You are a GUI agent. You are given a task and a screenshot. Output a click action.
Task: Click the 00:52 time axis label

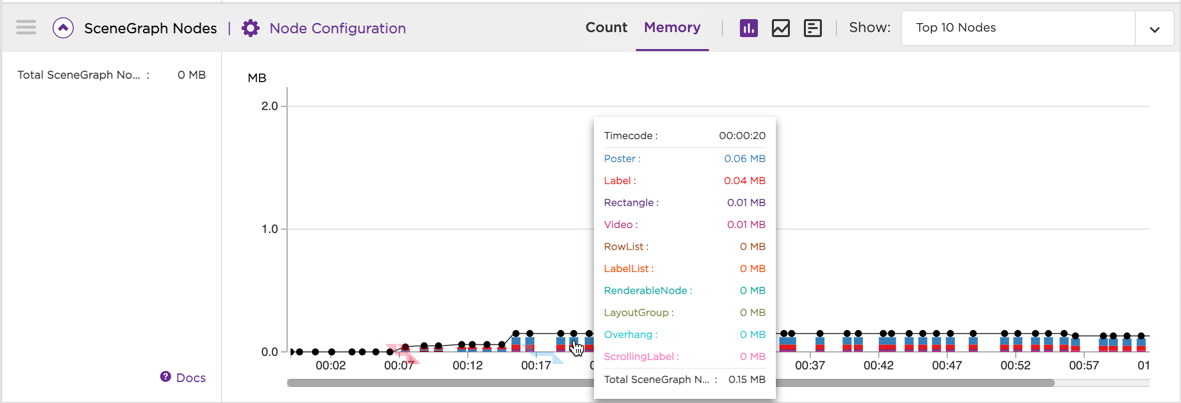click(x=1015, y=365)
